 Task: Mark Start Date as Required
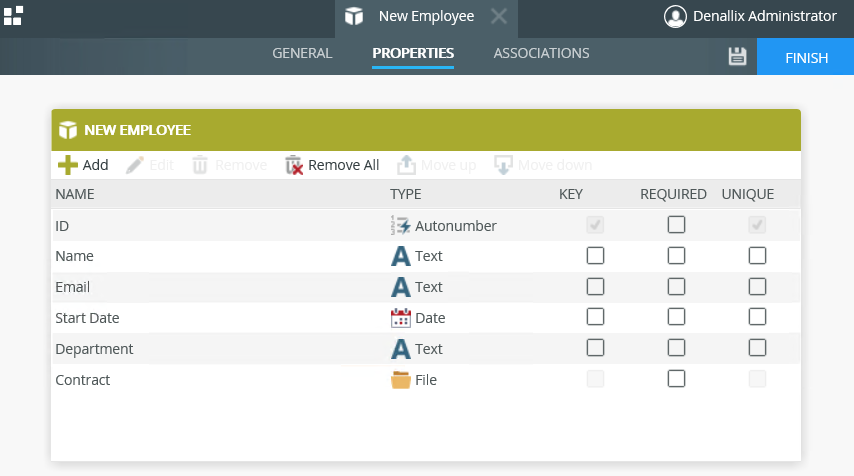(677, 318)
